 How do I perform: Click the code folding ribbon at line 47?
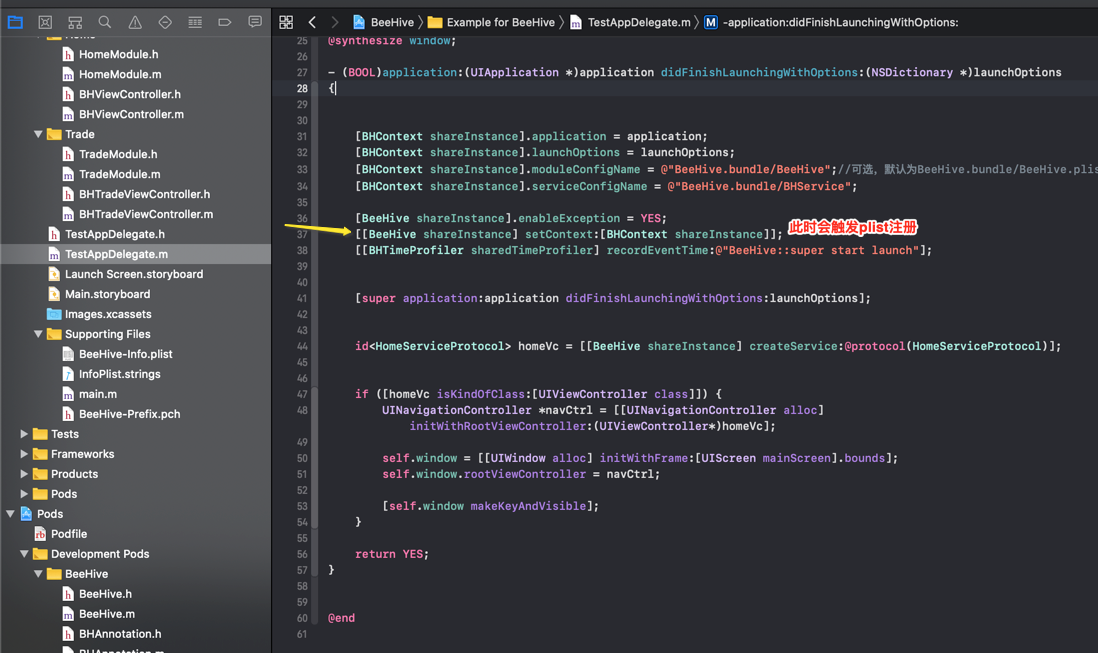pos(314,394)
